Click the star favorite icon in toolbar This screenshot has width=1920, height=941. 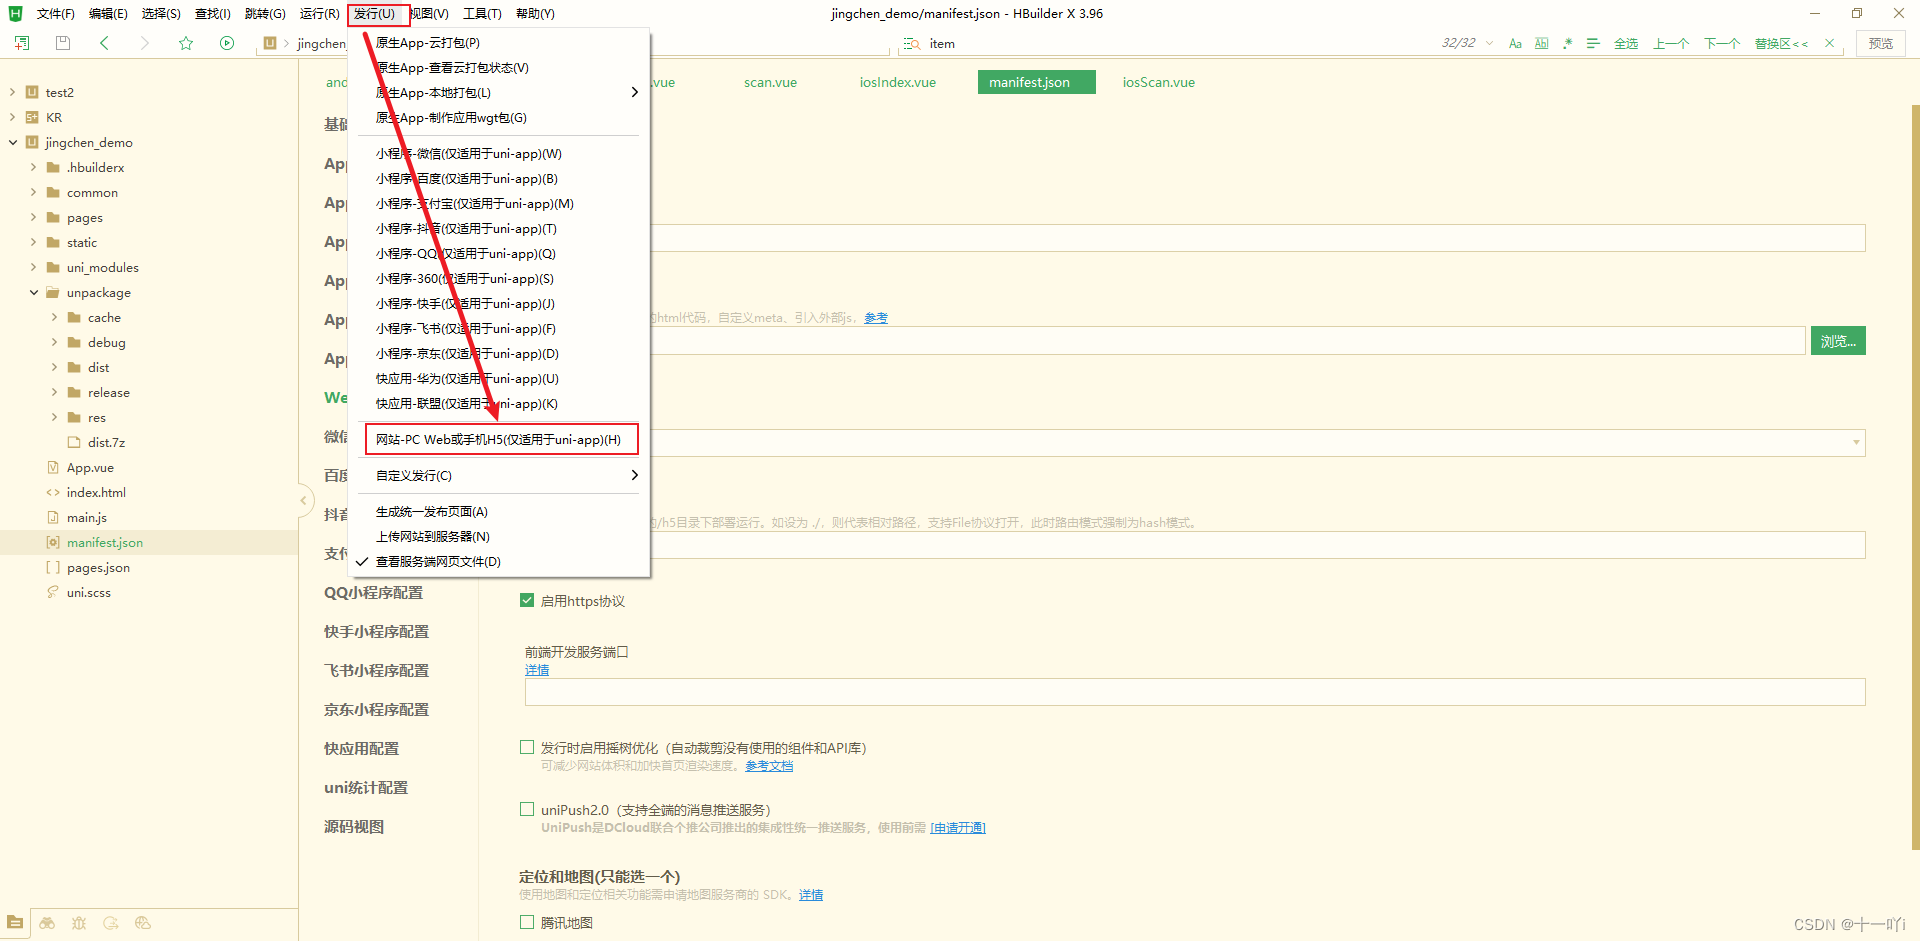click(186, 43)
